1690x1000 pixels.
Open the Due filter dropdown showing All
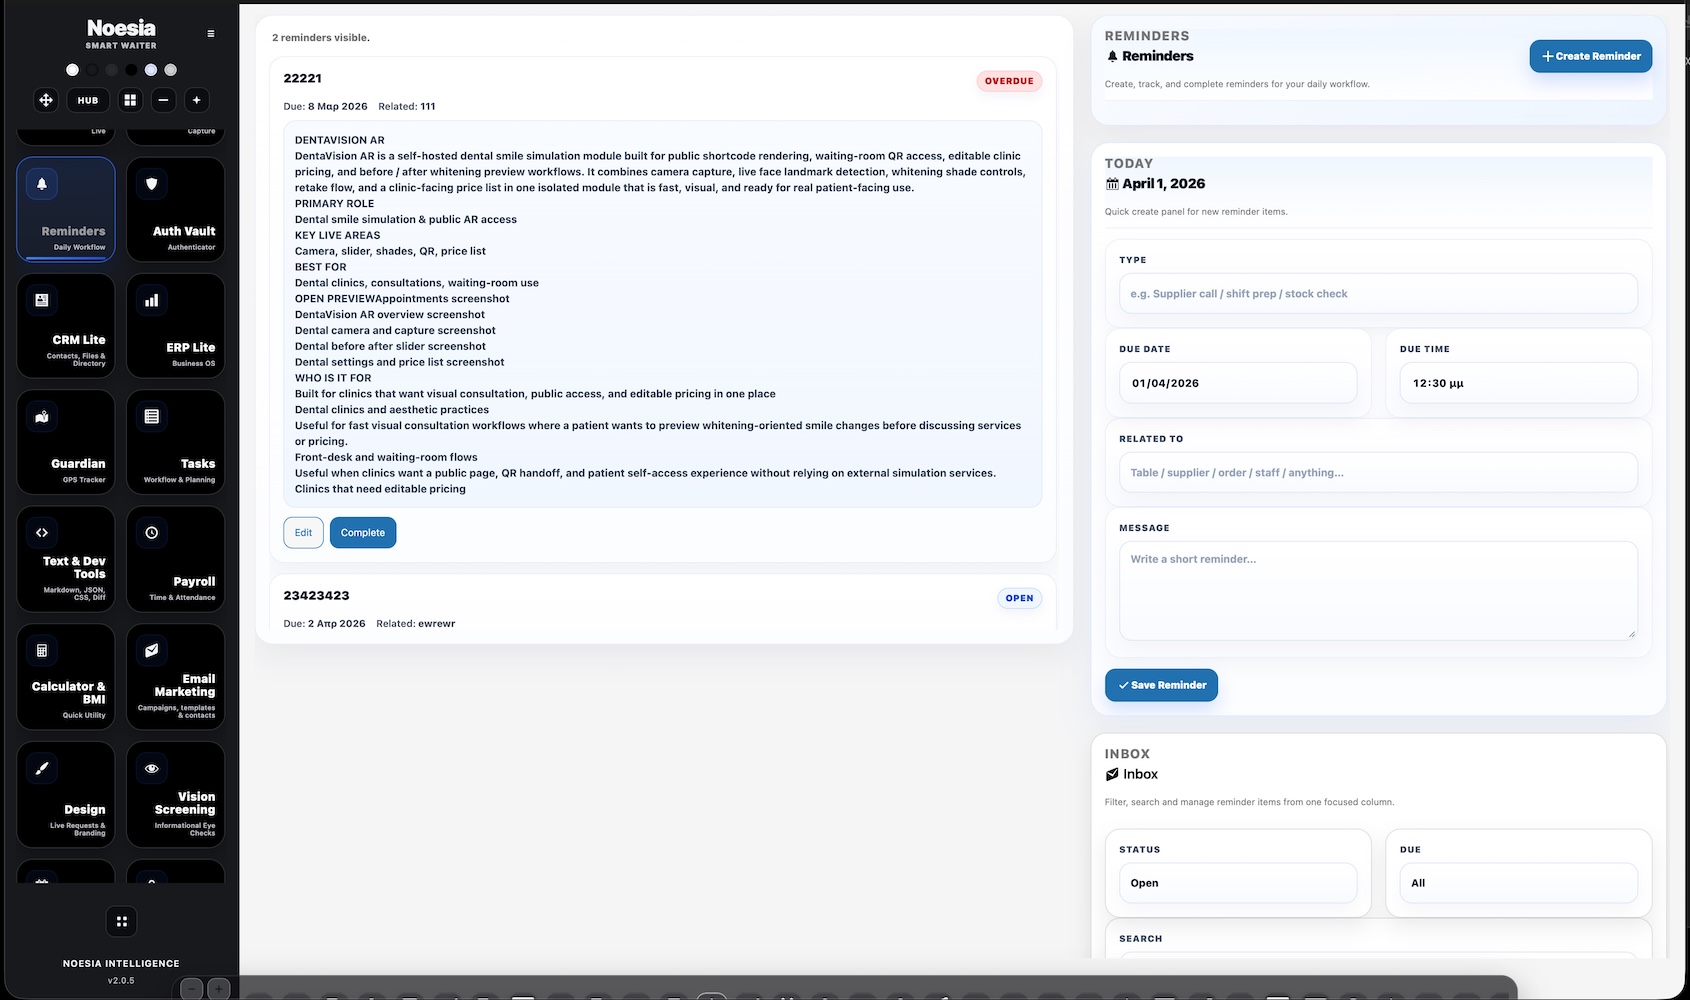1518,883
